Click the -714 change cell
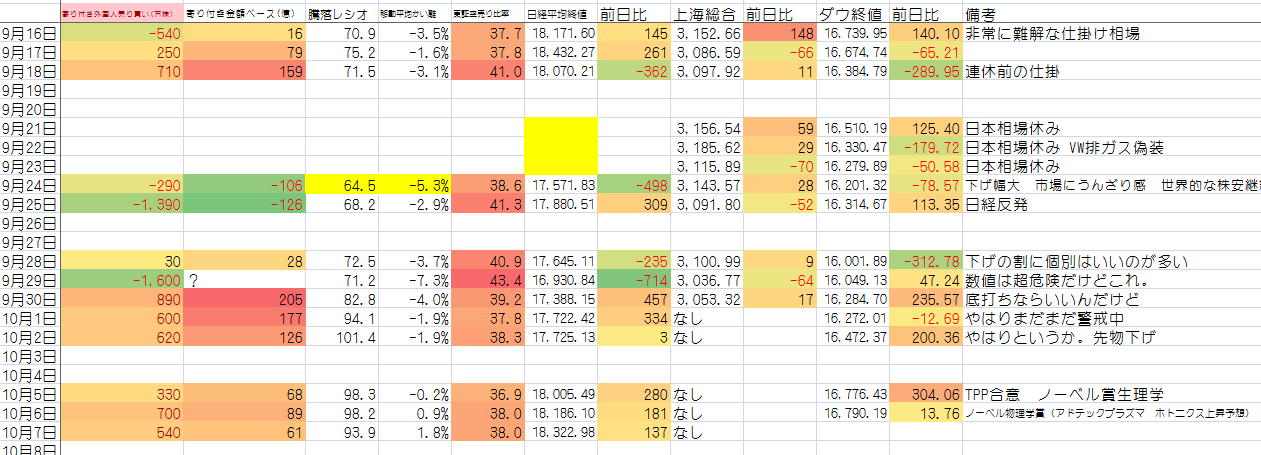Image resolution: width=1261 pixels, height=455 pixels. 634,280
